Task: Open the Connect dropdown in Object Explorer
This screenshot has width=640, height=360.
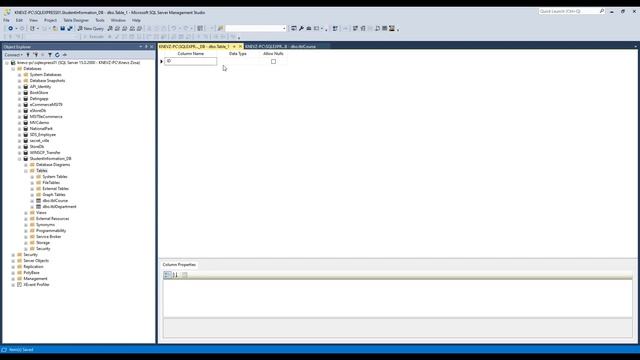Action: click(13, 55)
